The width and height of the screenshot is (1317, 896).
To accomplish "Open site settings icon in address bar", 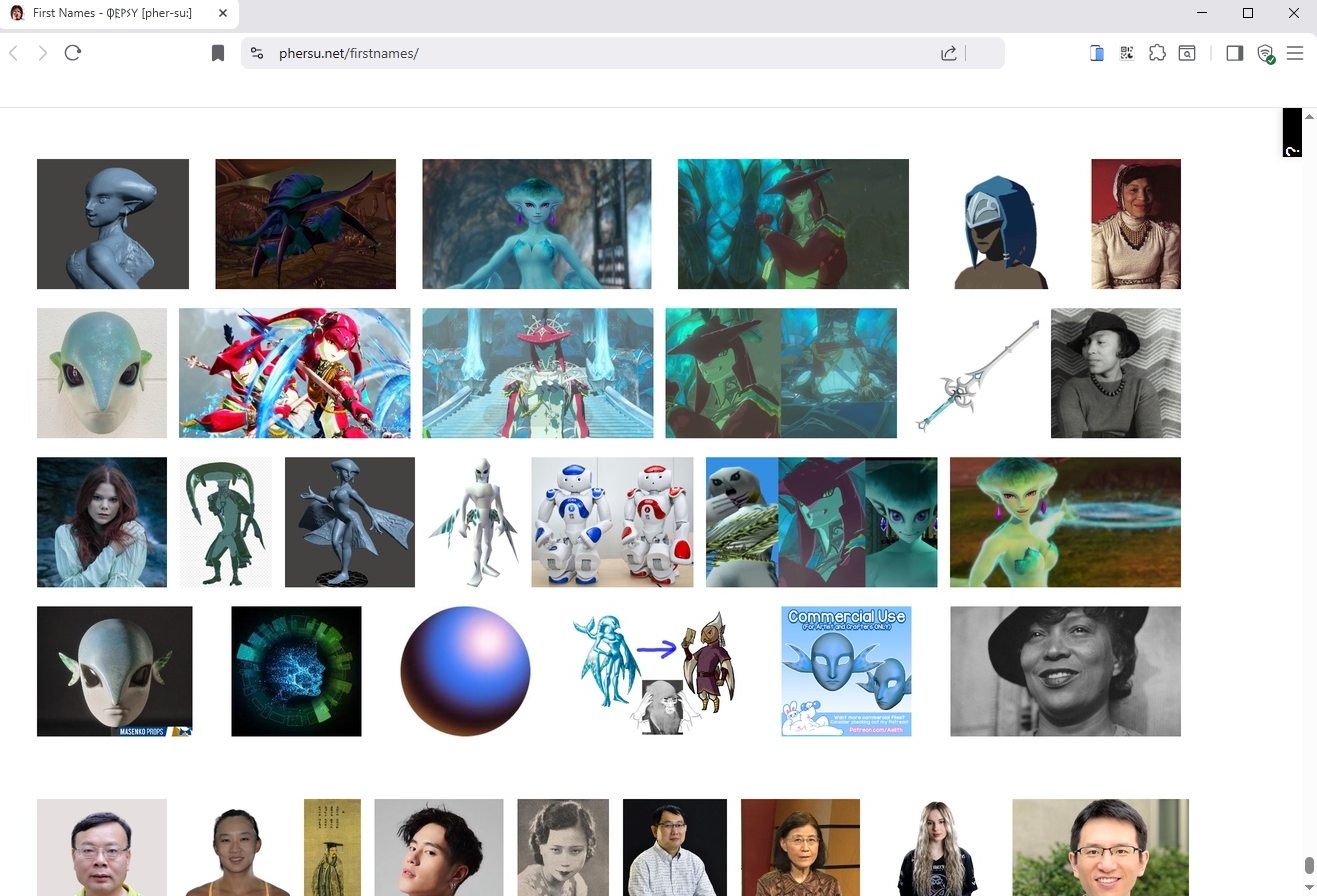I will pyautogui.click(x=257, y=53).
